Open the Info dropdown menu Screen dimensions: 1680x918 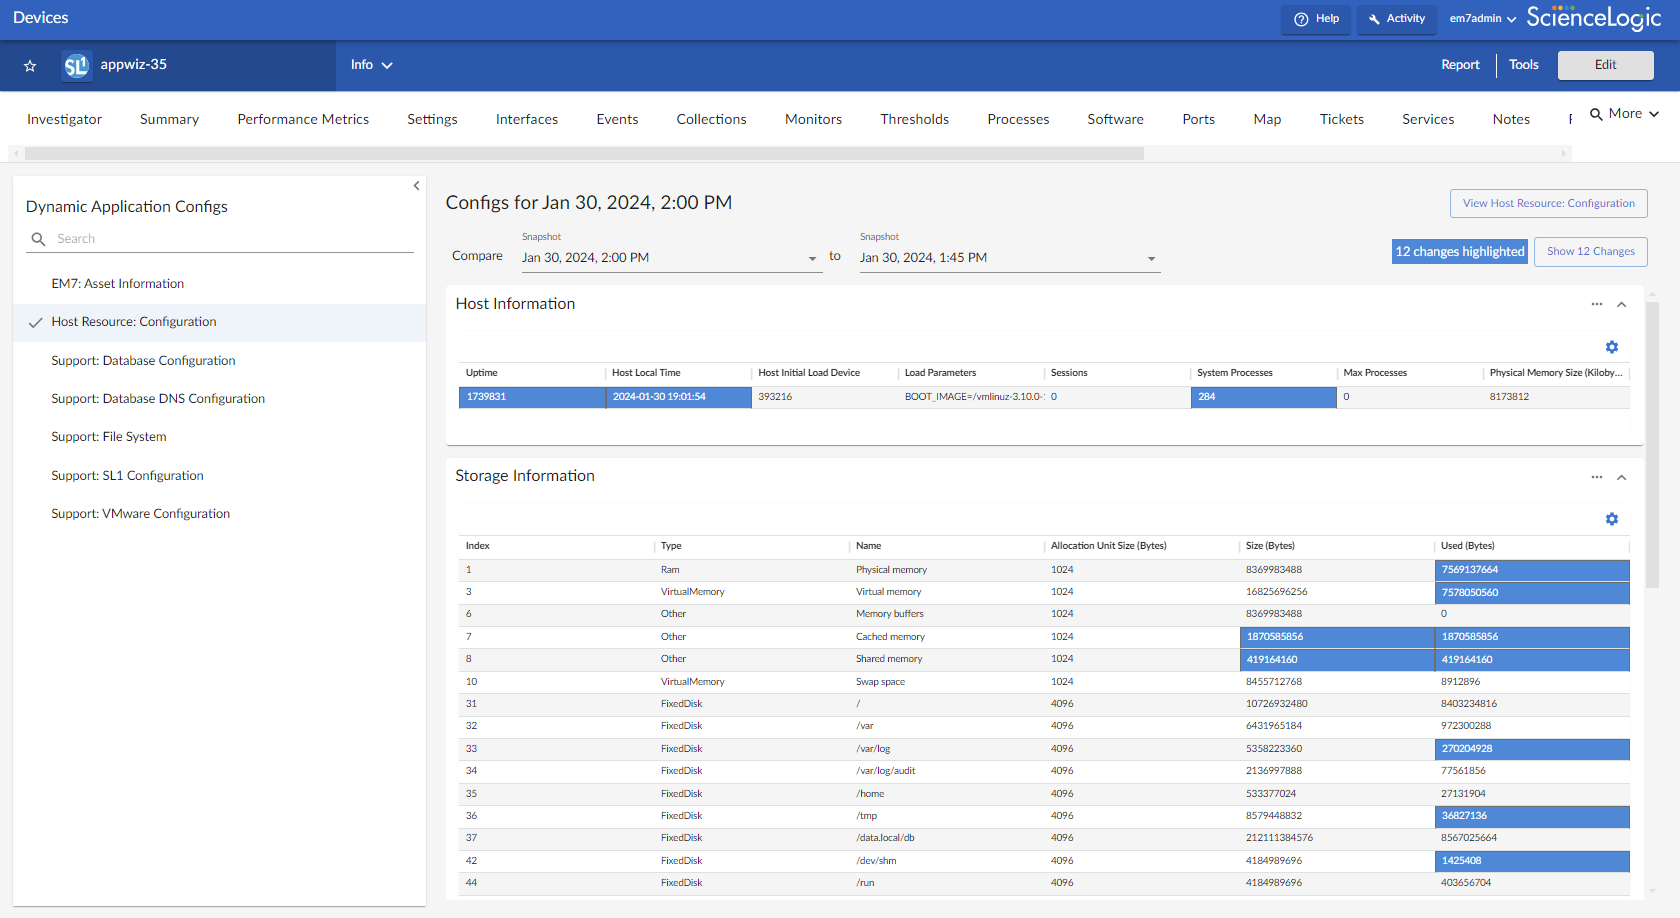point(371,65)
